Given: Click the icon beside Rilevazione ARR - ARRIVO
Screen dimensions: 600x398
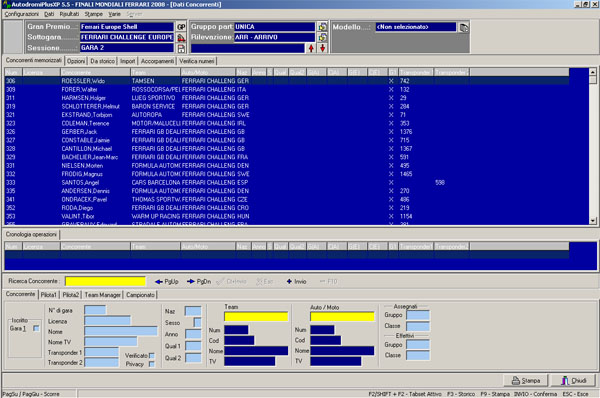Looking at the screenshot, I should [x=323, y=38].
